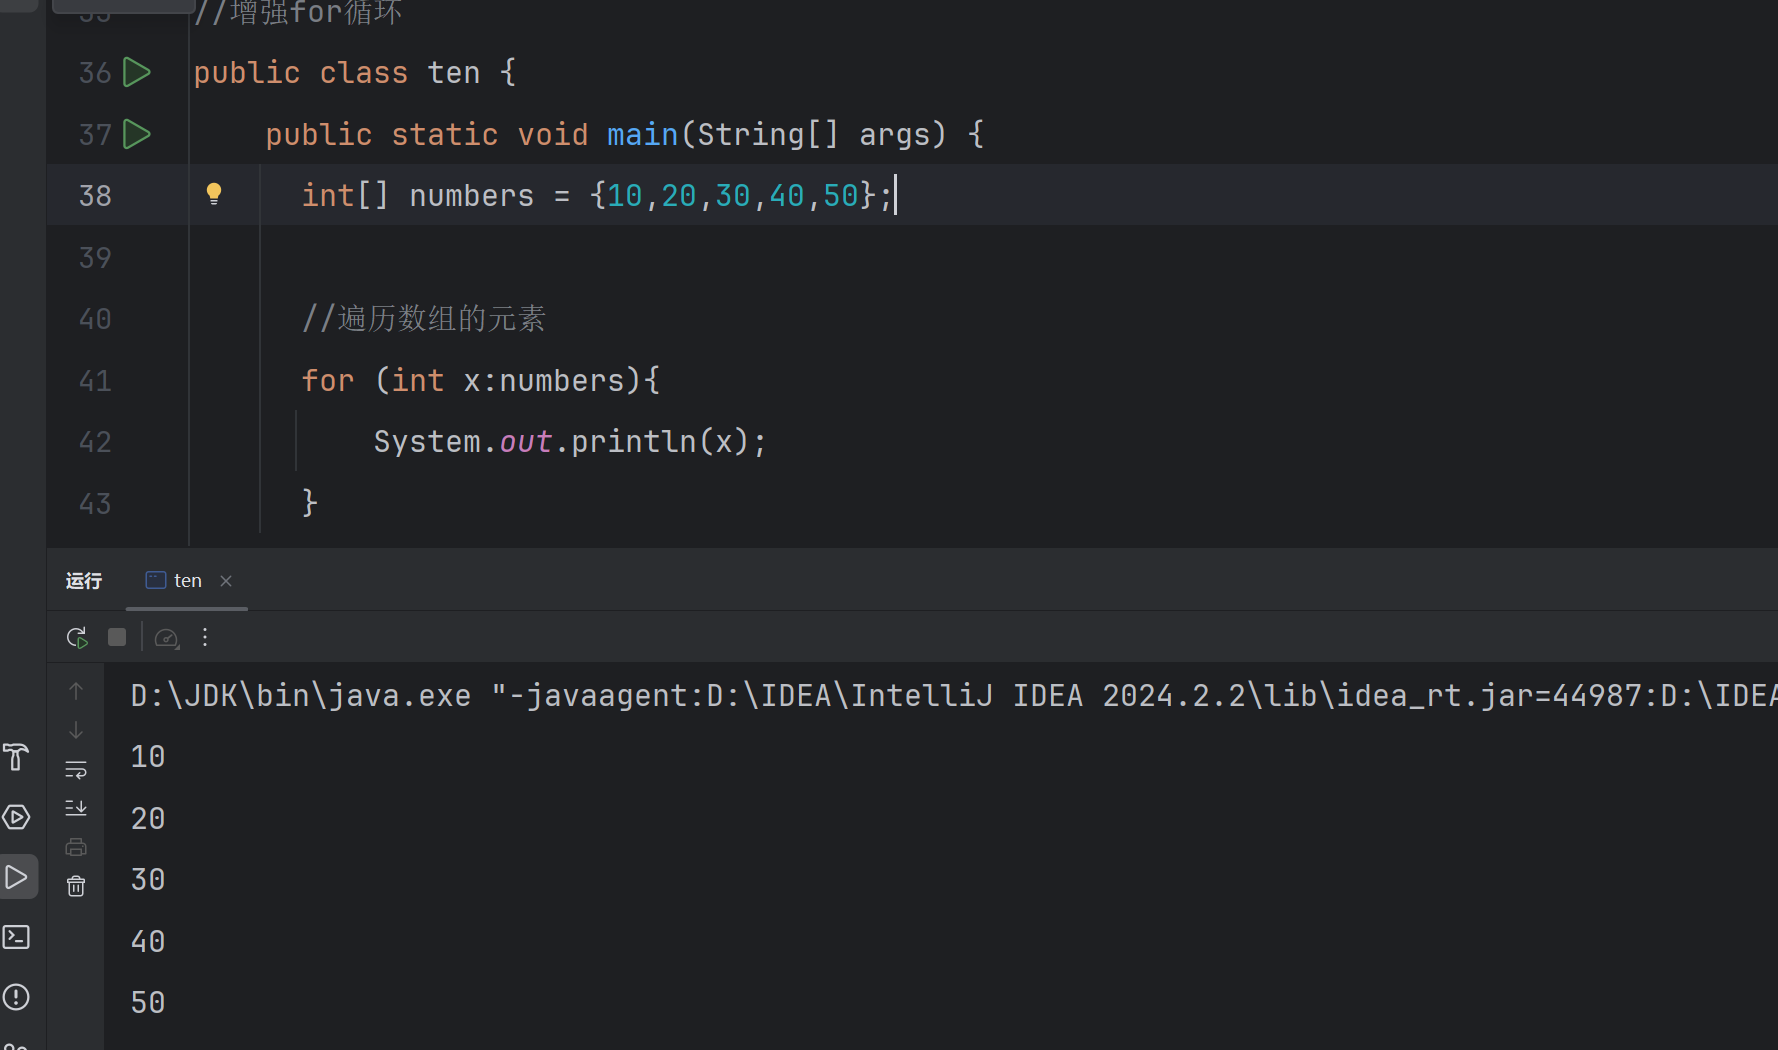Open the Terminal tool window
The image size is (1778, 1050).
pos(17,937)
